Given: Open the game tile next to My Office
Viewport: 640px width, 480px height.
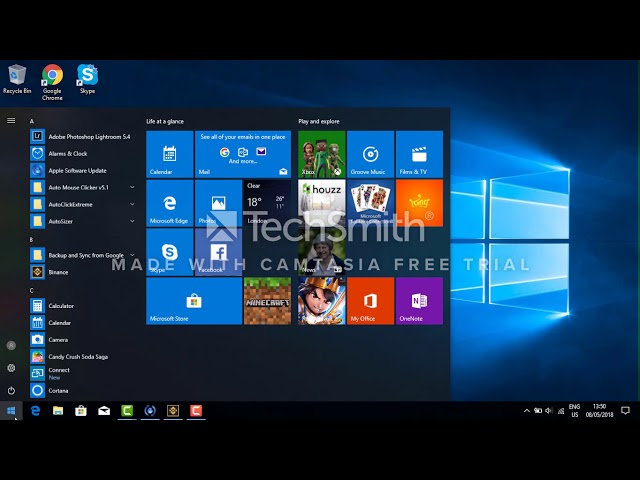Looking at the screenshot, I should tap(322, 301).
